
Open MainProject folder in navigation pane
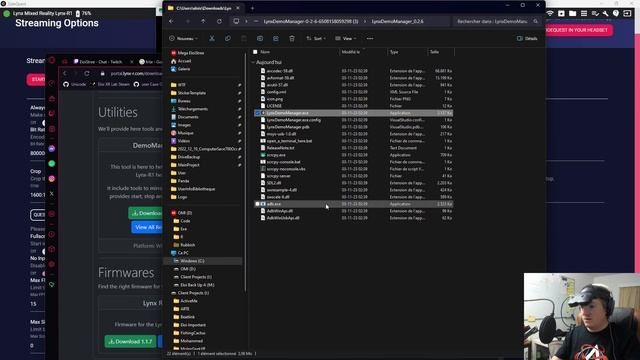click(185, 165)
